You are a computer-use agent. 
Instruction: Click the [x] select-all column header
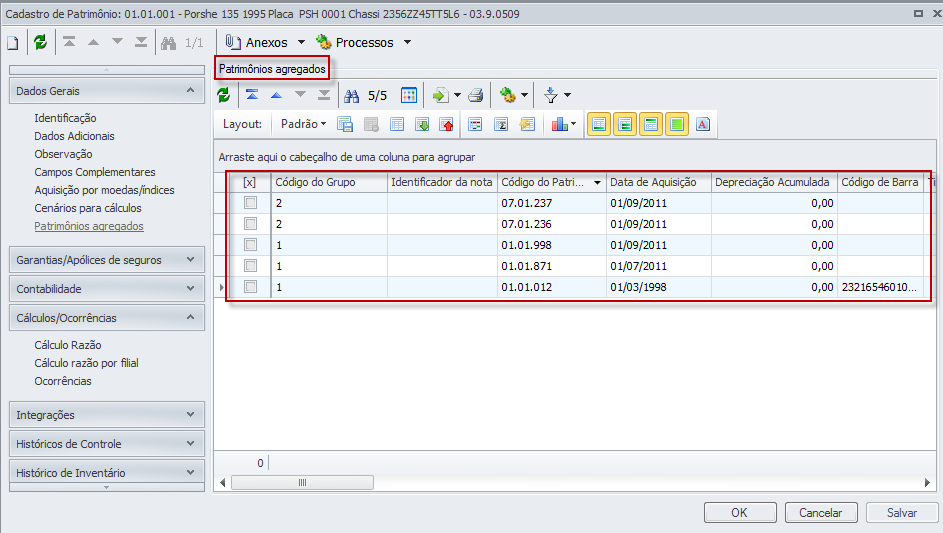pyautogui.click(x=250, y=182)
